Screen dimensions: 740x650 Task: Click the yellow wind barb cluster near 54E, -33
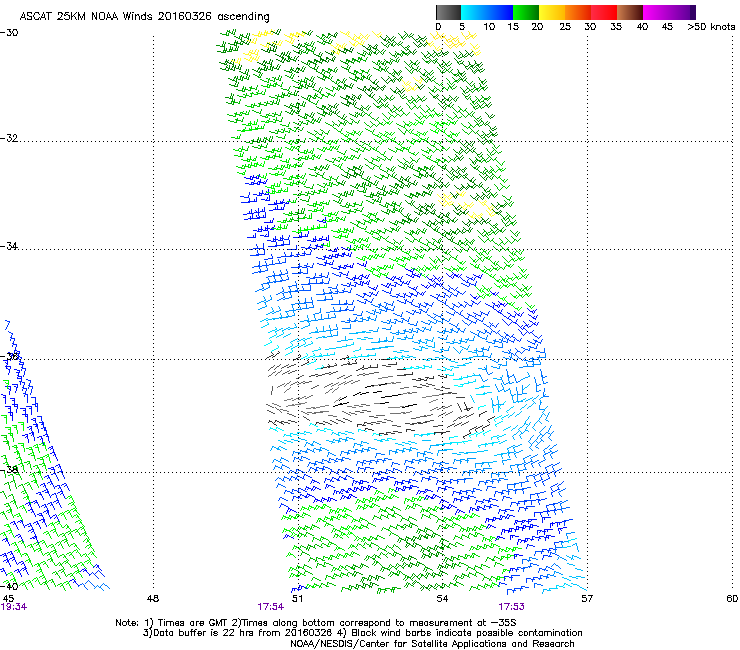point(465,204)
